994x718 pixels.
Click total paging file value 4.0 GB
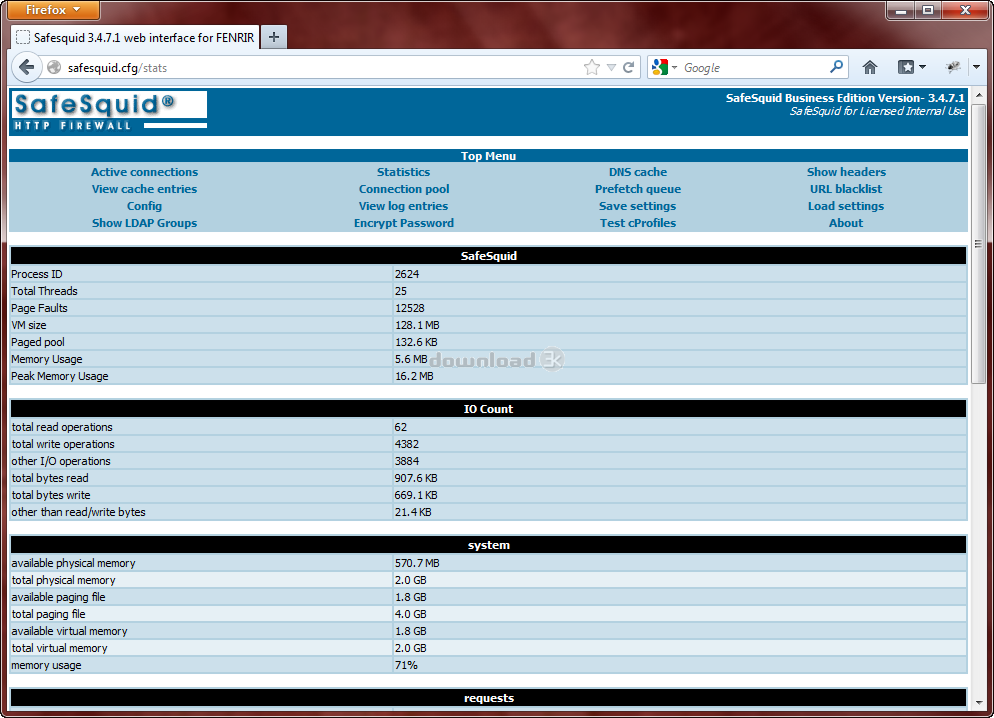[x=411, y=615]
